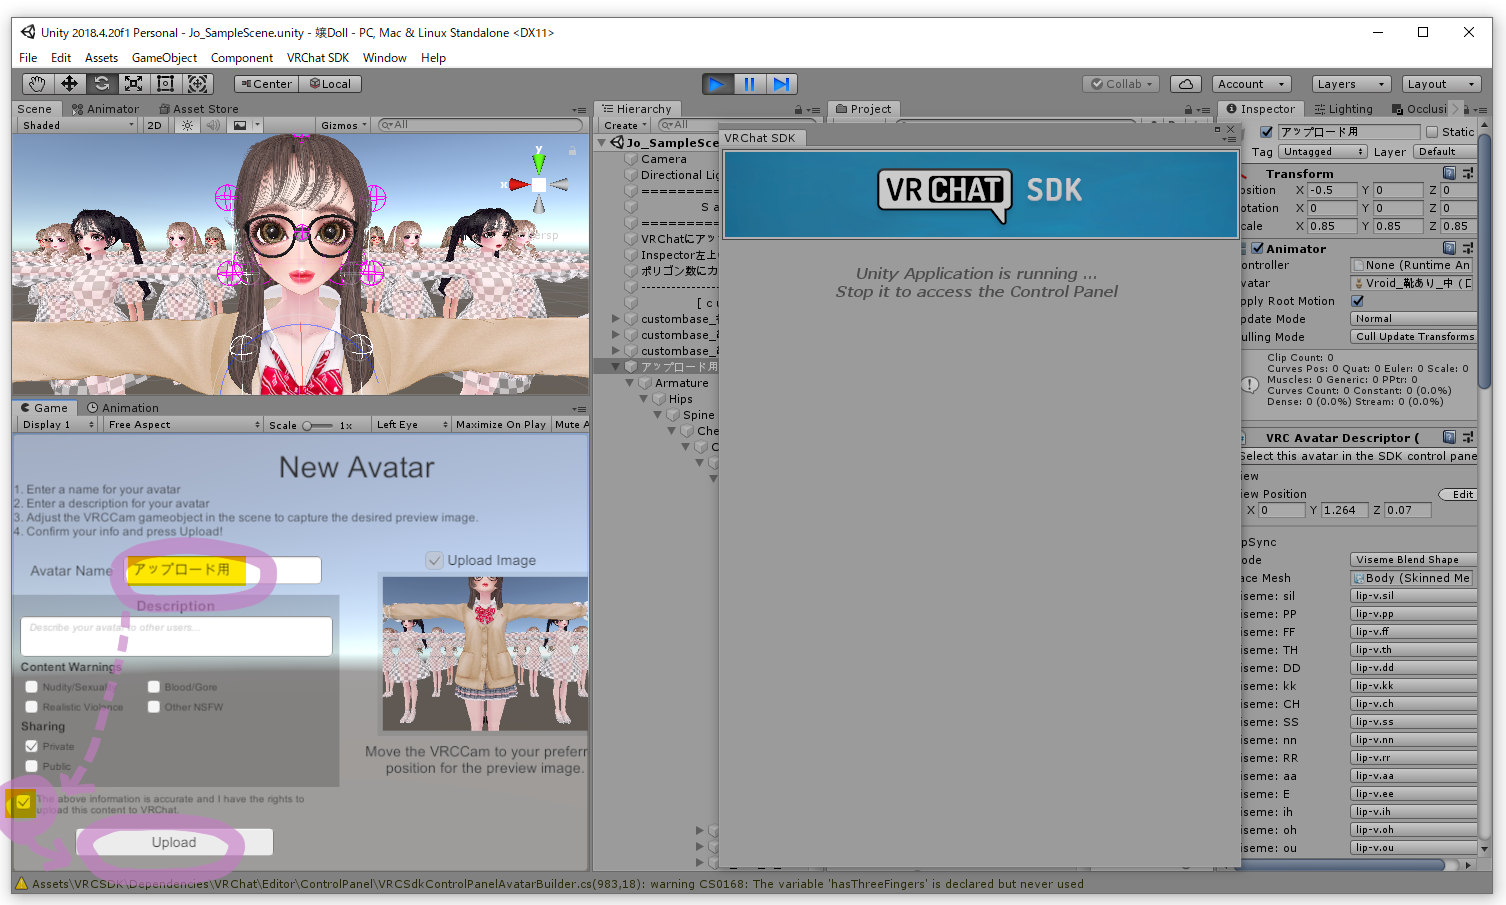The height and width of the screenshot is (905, 1506).
Task: Click the avatar description text box
Action: coord(176,636)
